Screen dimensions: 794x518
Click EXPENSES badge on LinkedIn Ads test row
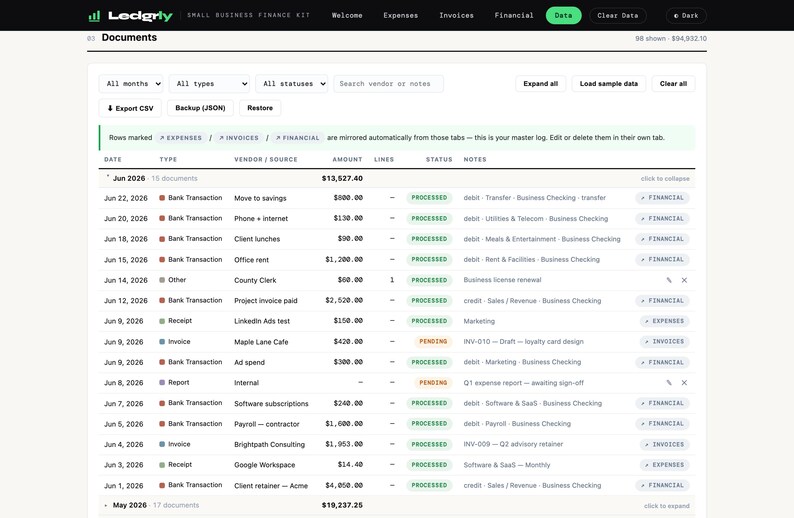[x=664, y=321]
